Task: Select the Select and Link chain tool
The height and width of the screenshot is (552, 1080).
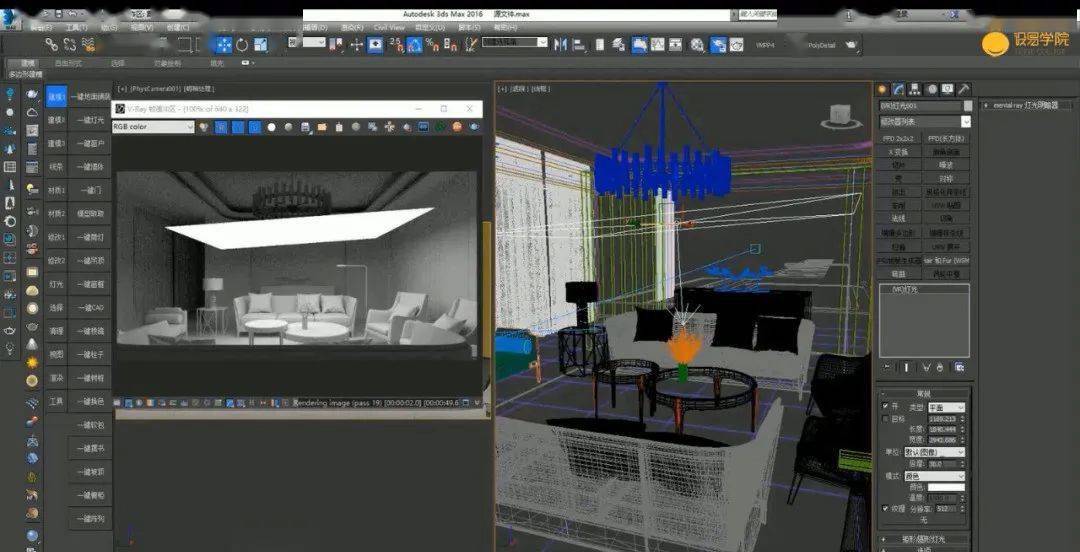Action: [52, 45]
